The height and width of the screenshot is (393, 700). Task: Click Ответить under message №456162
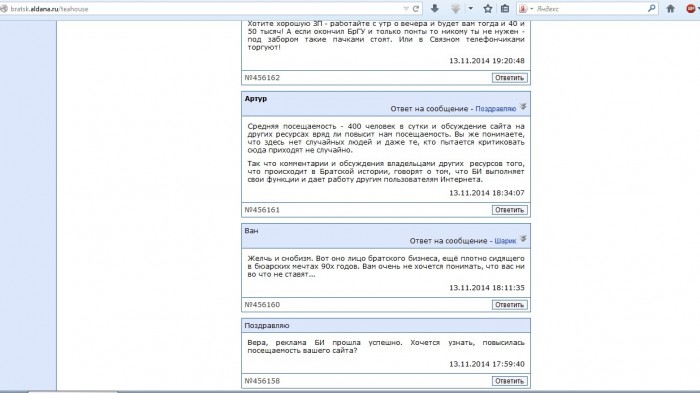[x=509, y=78]
